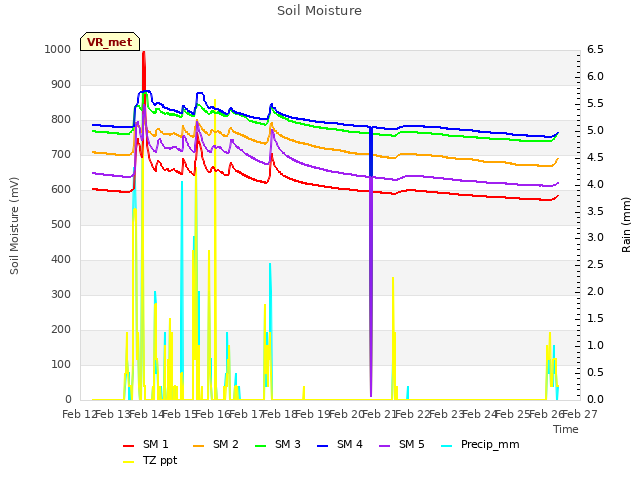Click the Soil Moisture (mV) axis label
Image resolution: width=640 pixels, height=480 pixels.
click(x=14, y=226)
